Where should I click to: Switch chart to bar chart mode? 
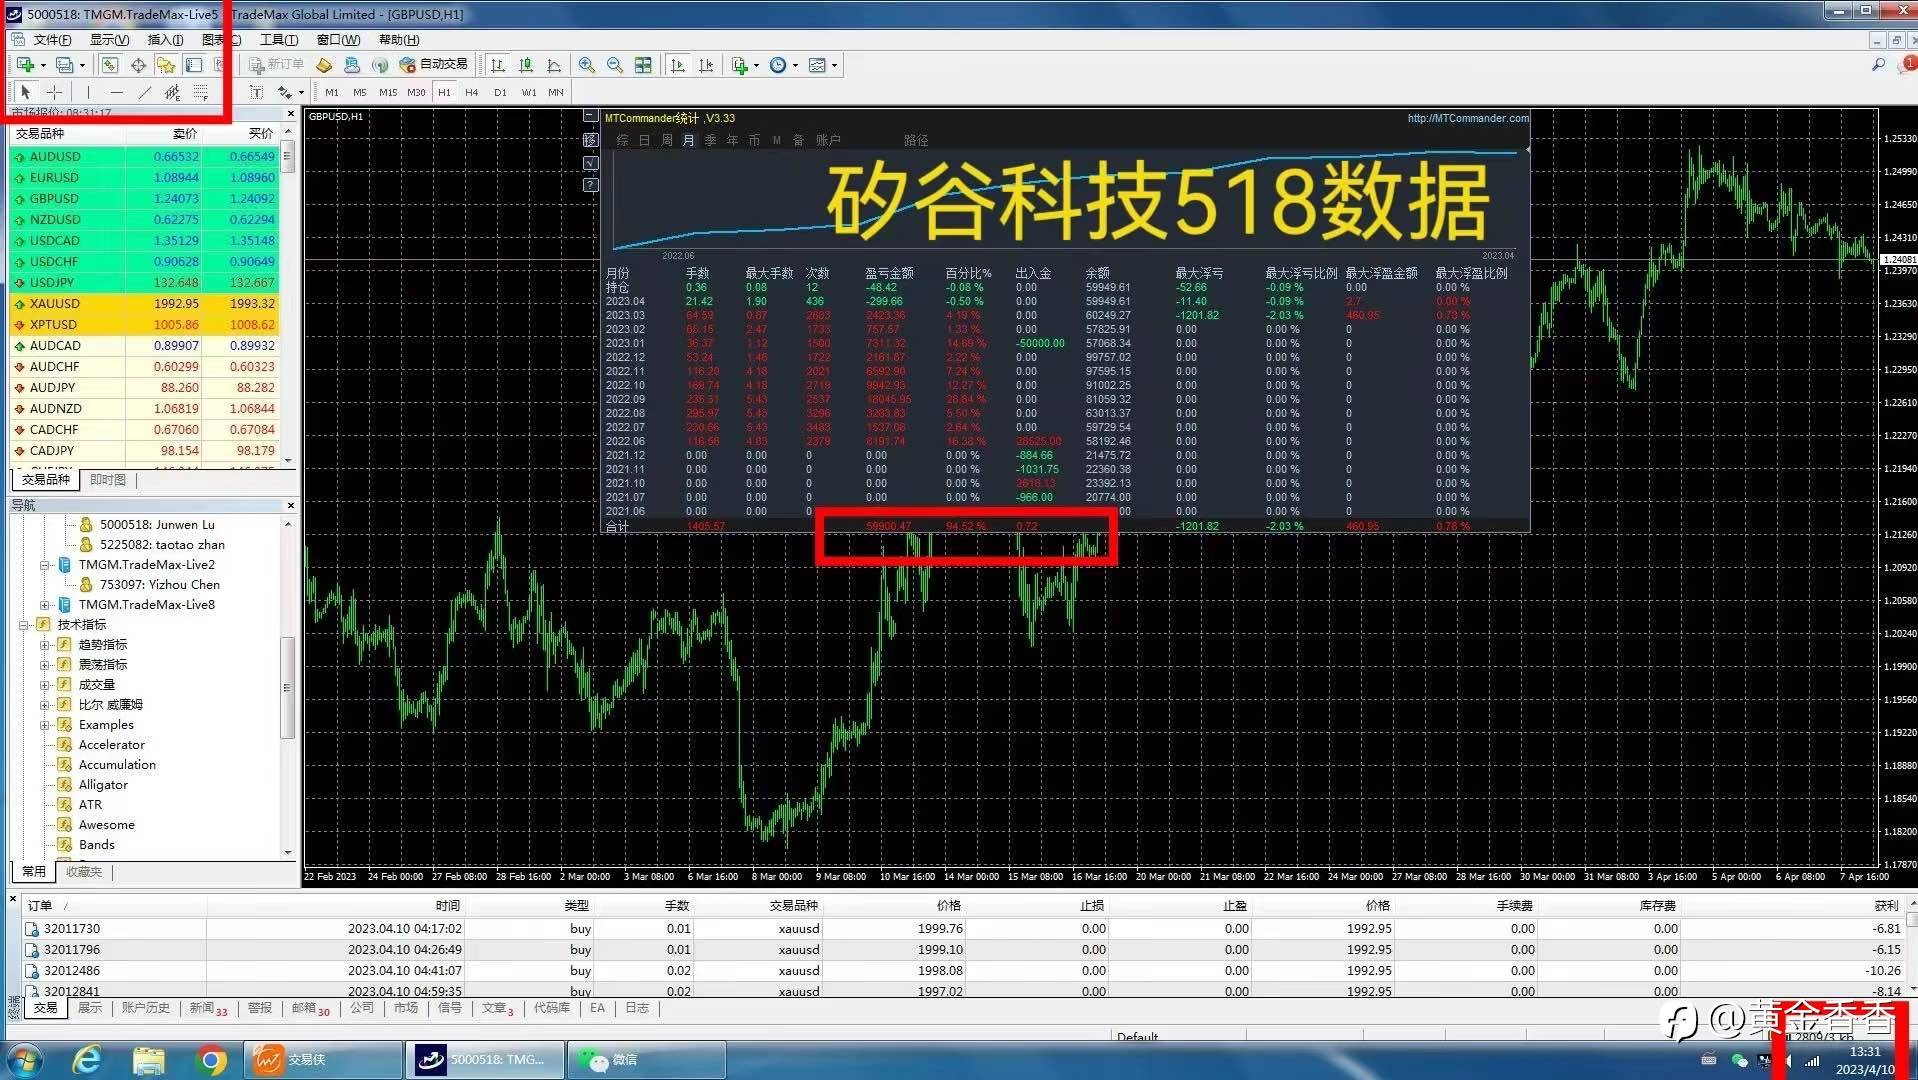[498, 65]
